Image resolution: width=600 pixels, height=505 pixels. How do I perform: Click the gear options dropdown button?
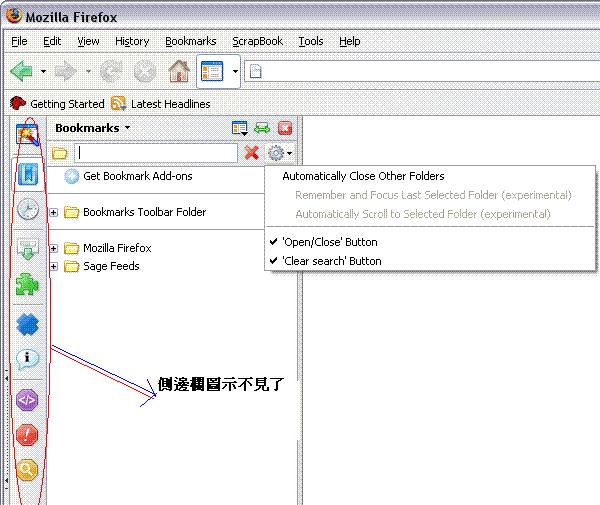pyautogui.click(x=280, y=153)
